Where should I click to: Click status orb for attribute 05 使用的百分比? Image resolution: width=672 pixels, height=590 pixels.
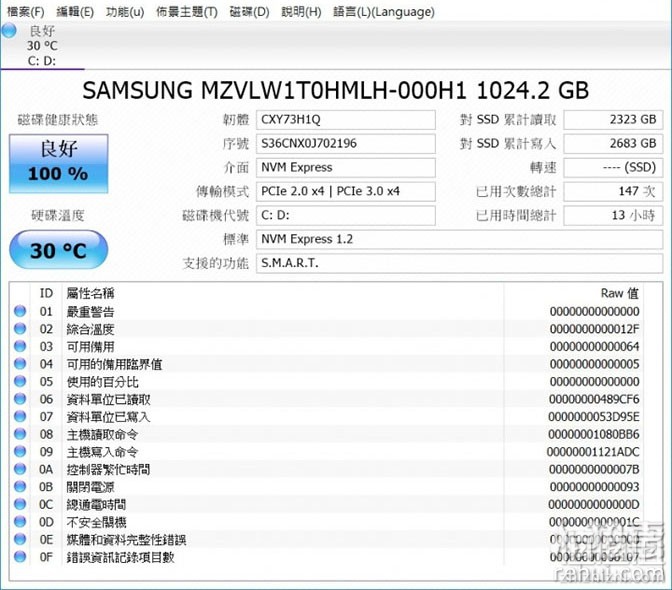(x=20, y=381)
